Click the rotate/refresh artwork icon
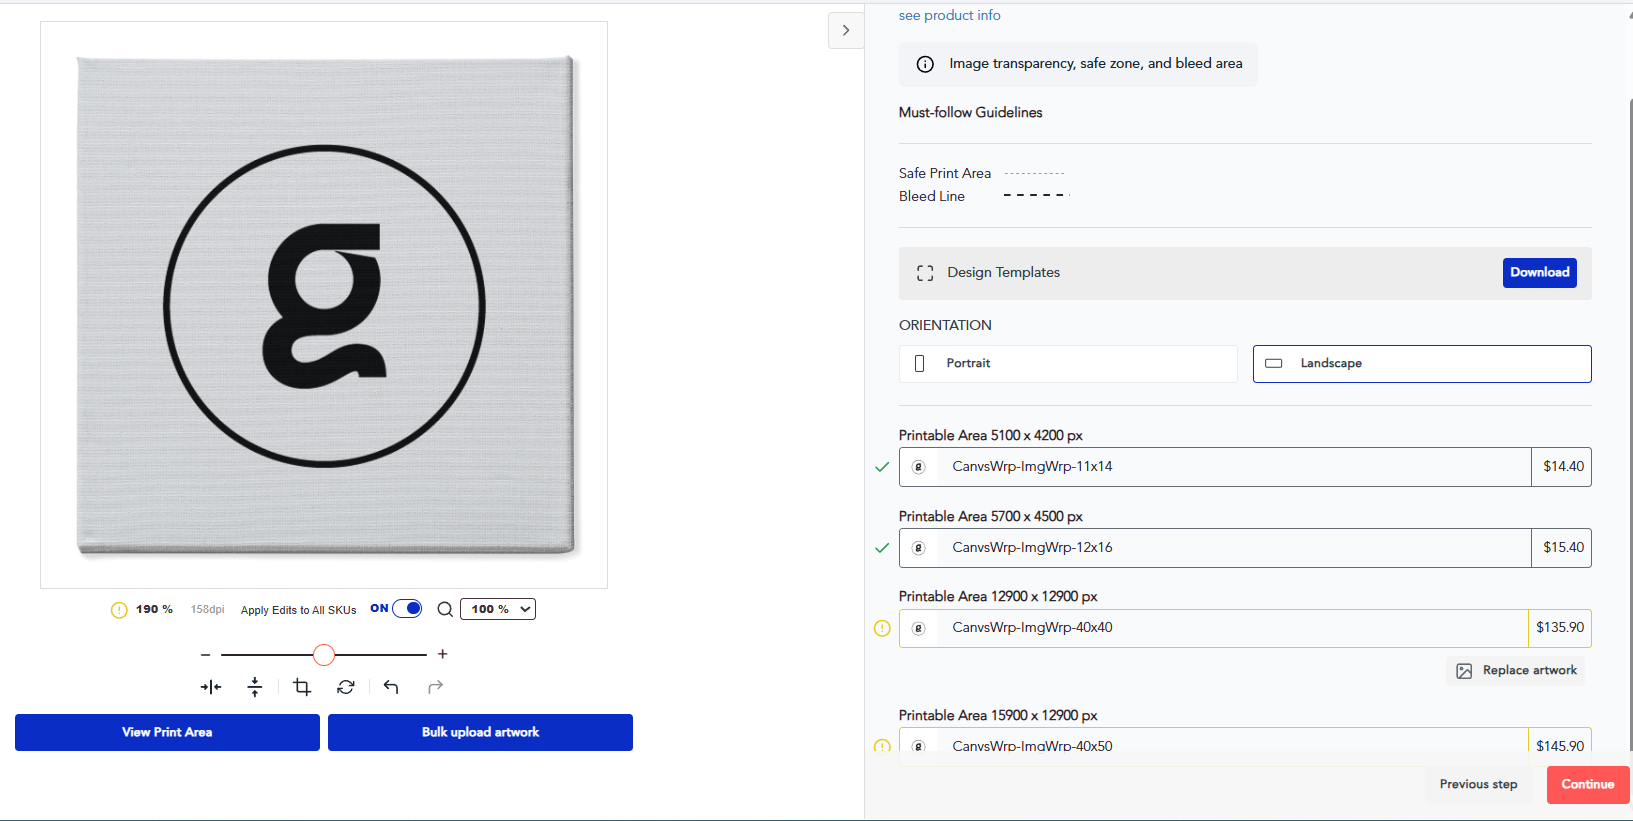 coord(346,687)
